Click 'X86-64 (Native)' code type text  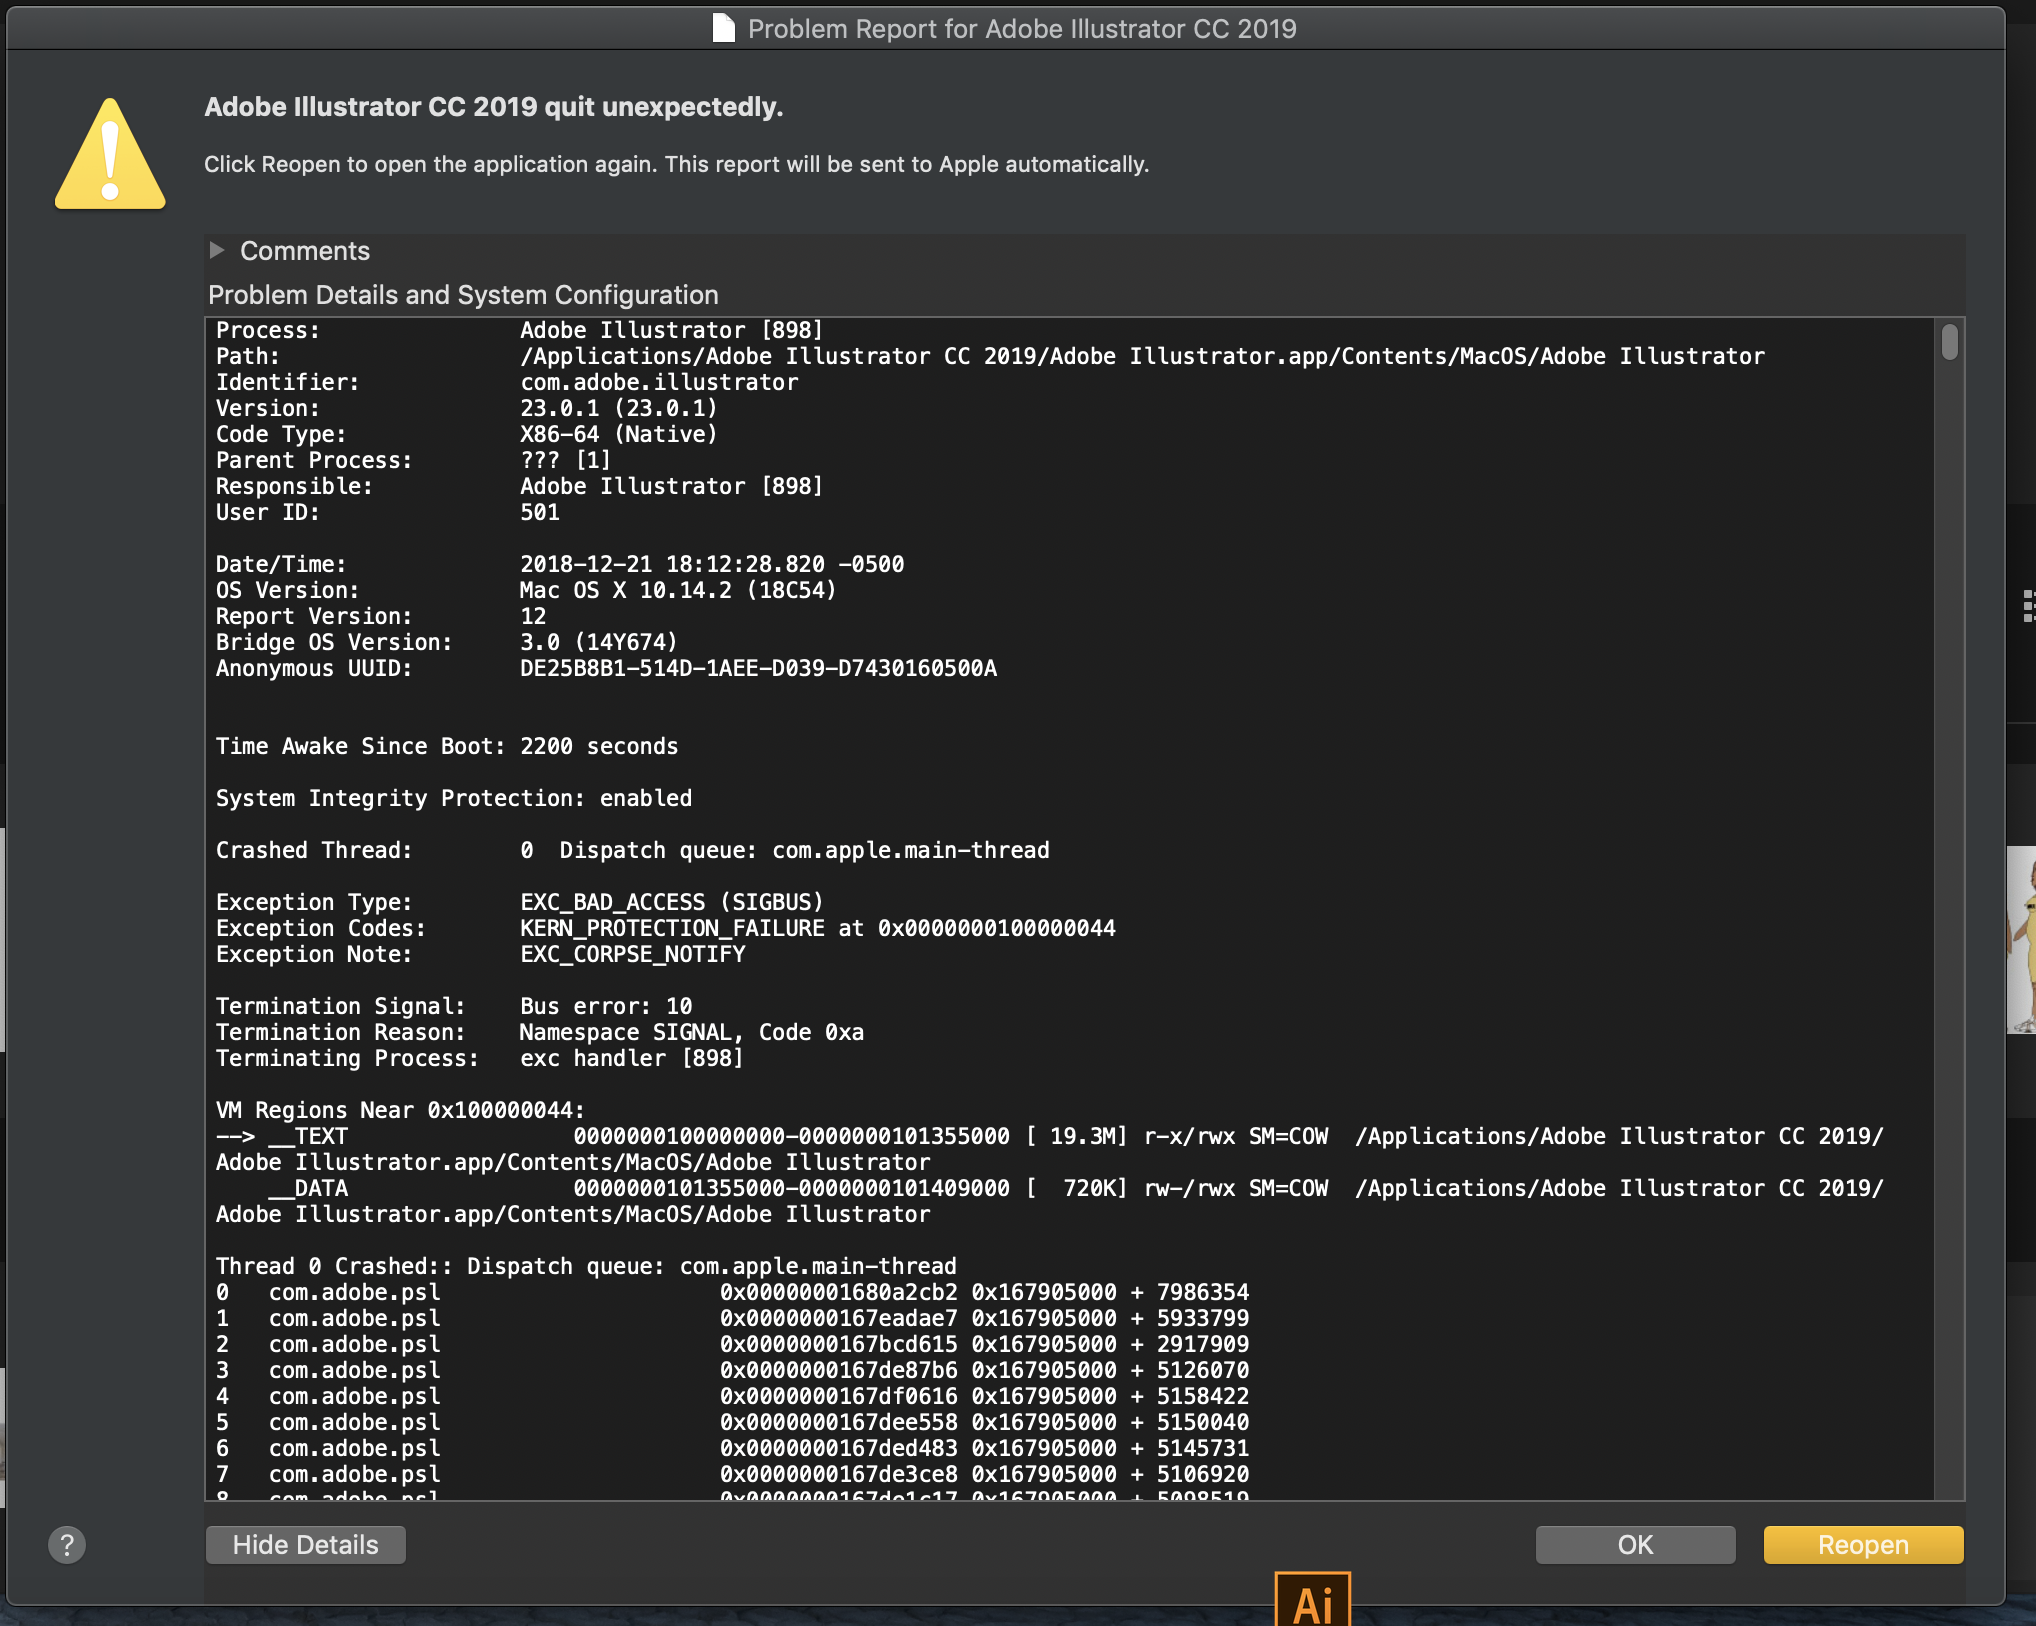[618, 434]
